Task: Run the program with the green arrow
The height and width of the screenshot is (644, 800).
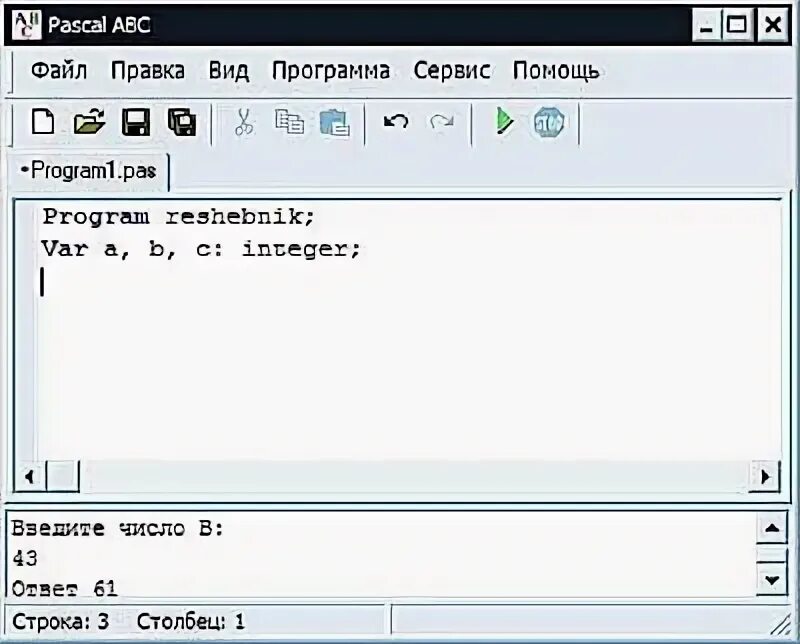Action: [504, 121]
